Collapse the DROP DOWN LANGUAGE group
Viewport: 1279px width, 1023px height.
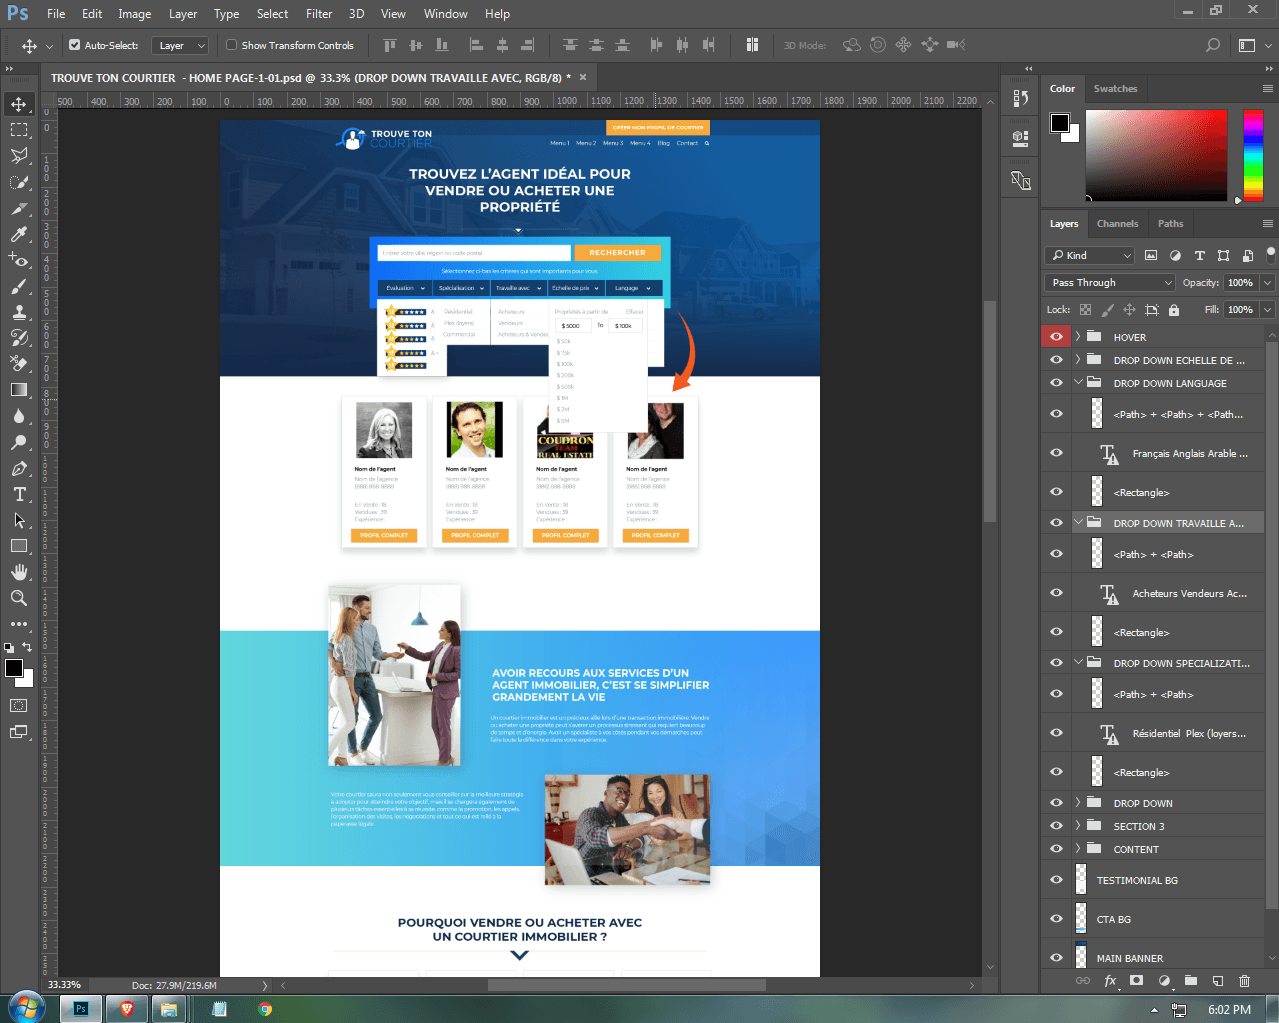coord(1078,383)
